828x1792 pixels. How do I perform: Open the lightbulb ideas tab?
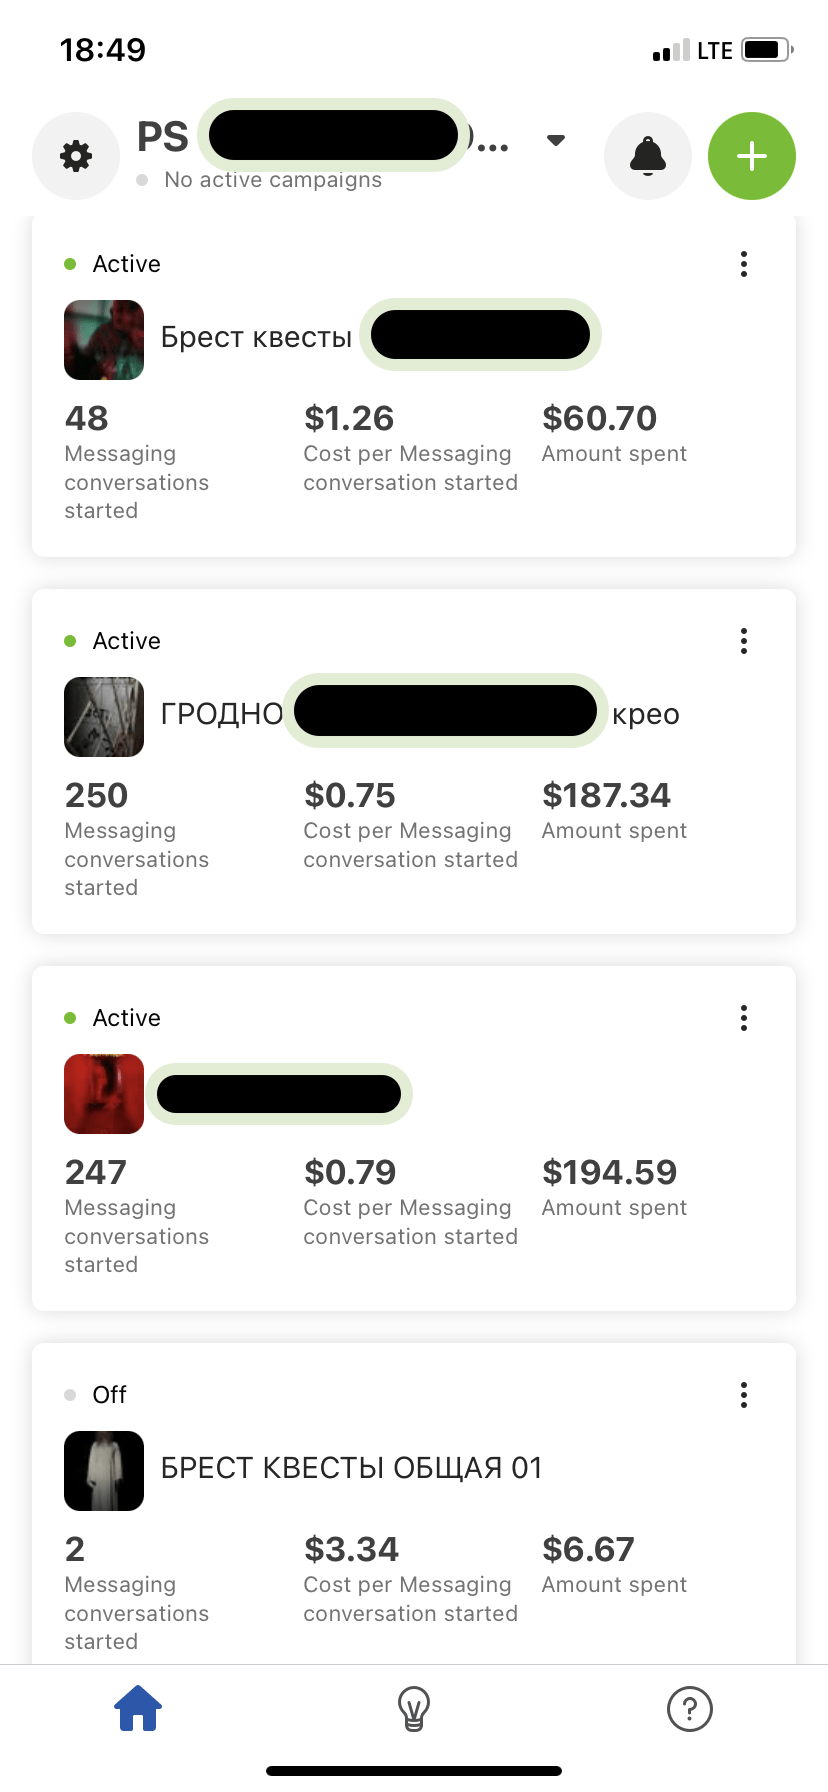(x=414, y=1708)
